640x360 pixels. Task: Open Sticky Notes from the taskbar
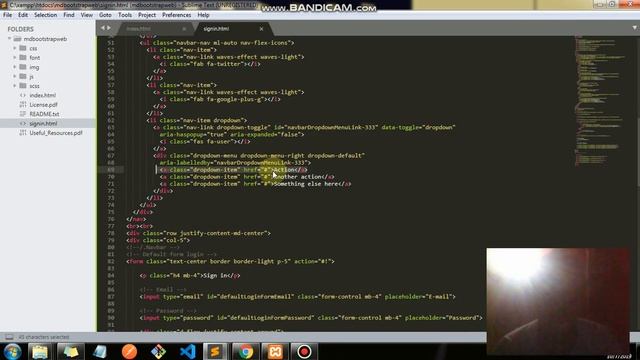click(x=70, y=351)
